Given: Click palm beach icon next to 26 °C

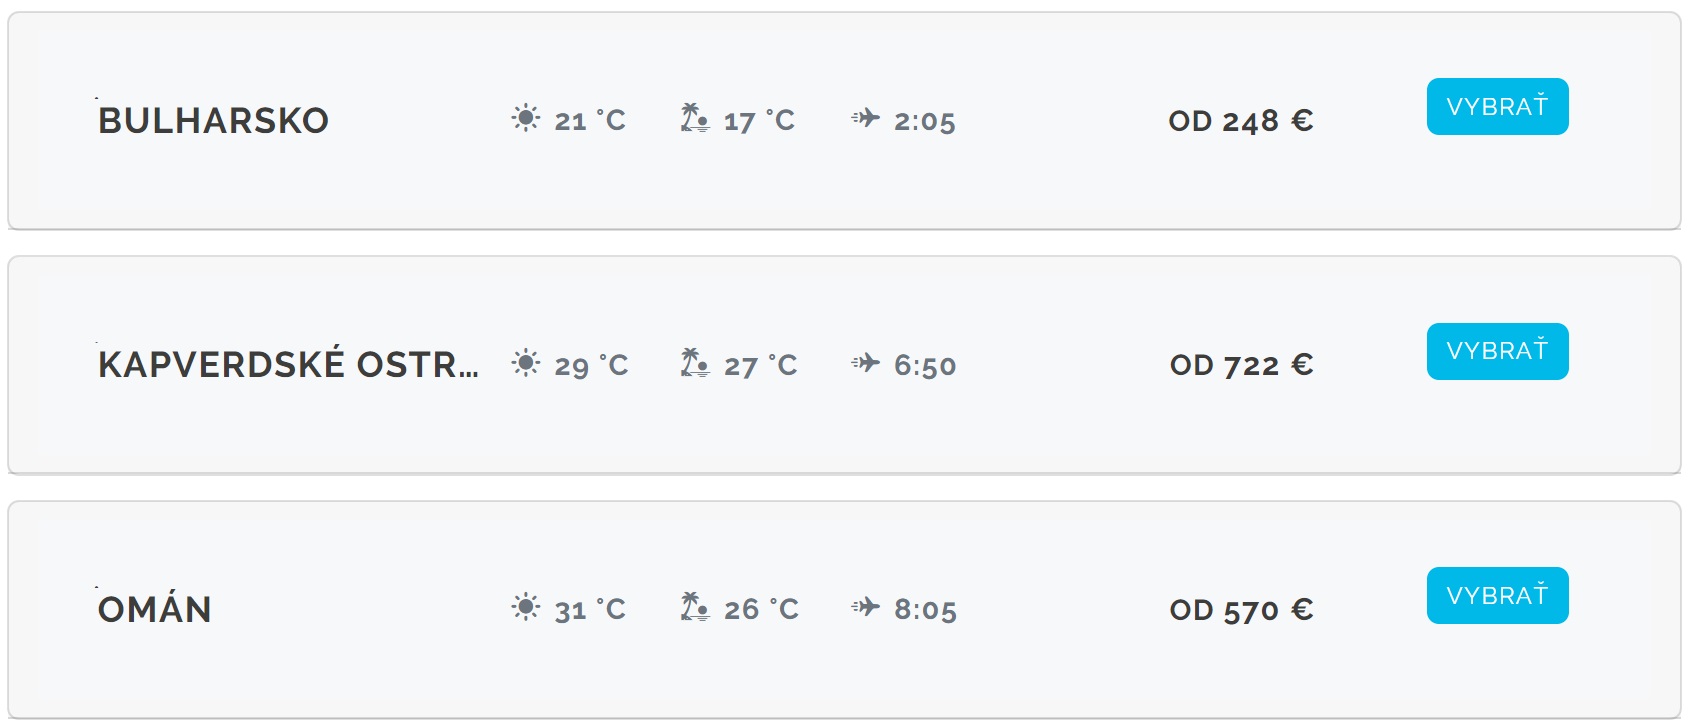Looking at the screenshot, I should pos(695,606).
